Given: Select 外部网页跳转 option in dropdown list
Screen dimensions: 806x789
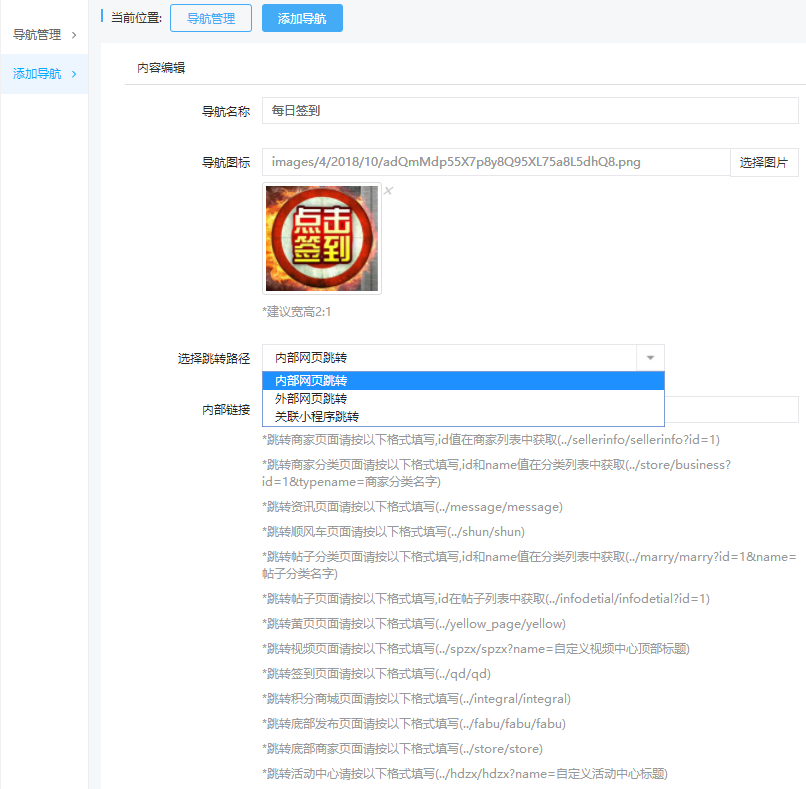Looking at the screenshot, I should (x=463, y=398).
